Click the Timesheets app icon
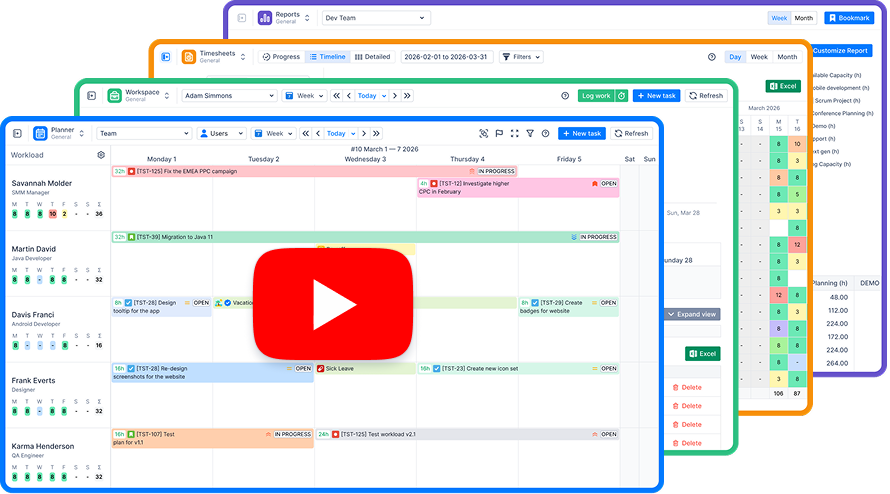Viewport: 890px width, 494px height. 189,57
